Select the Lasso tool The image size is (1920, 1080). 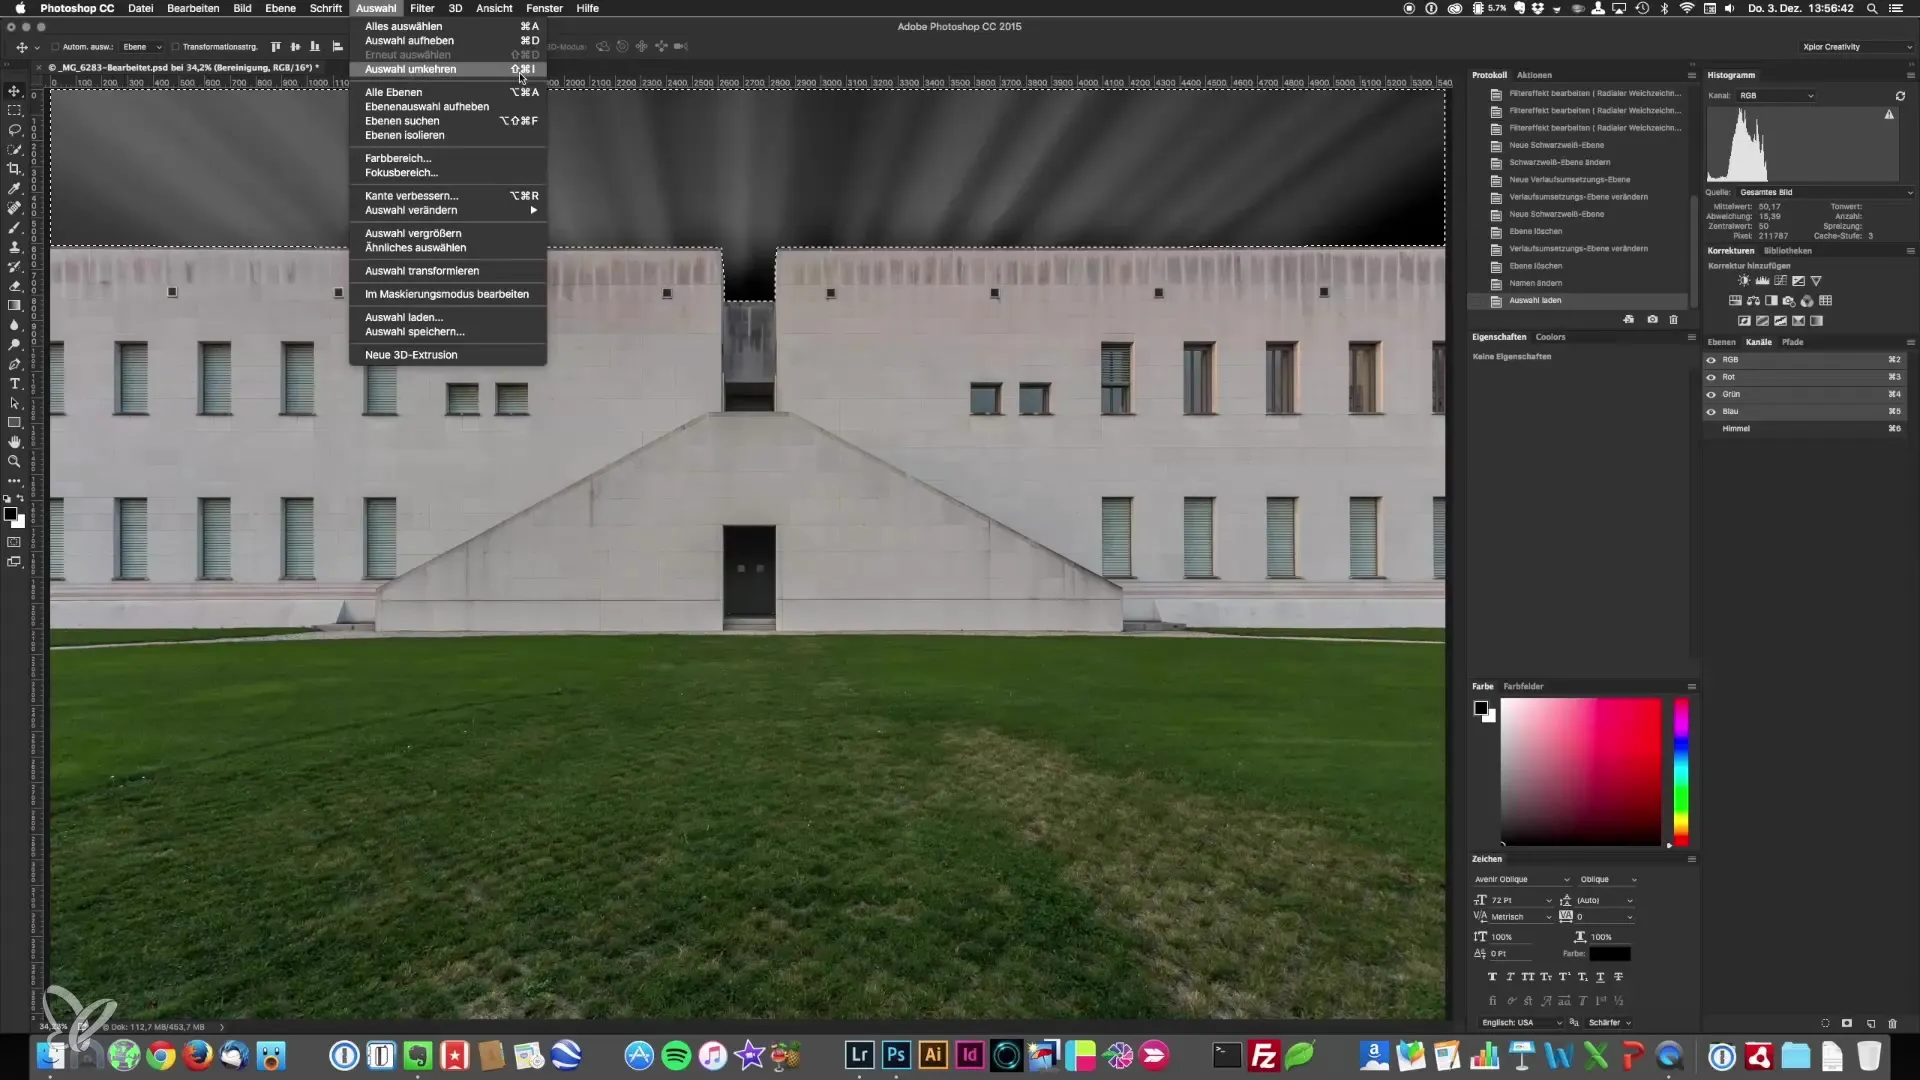[x=14, y=130]
